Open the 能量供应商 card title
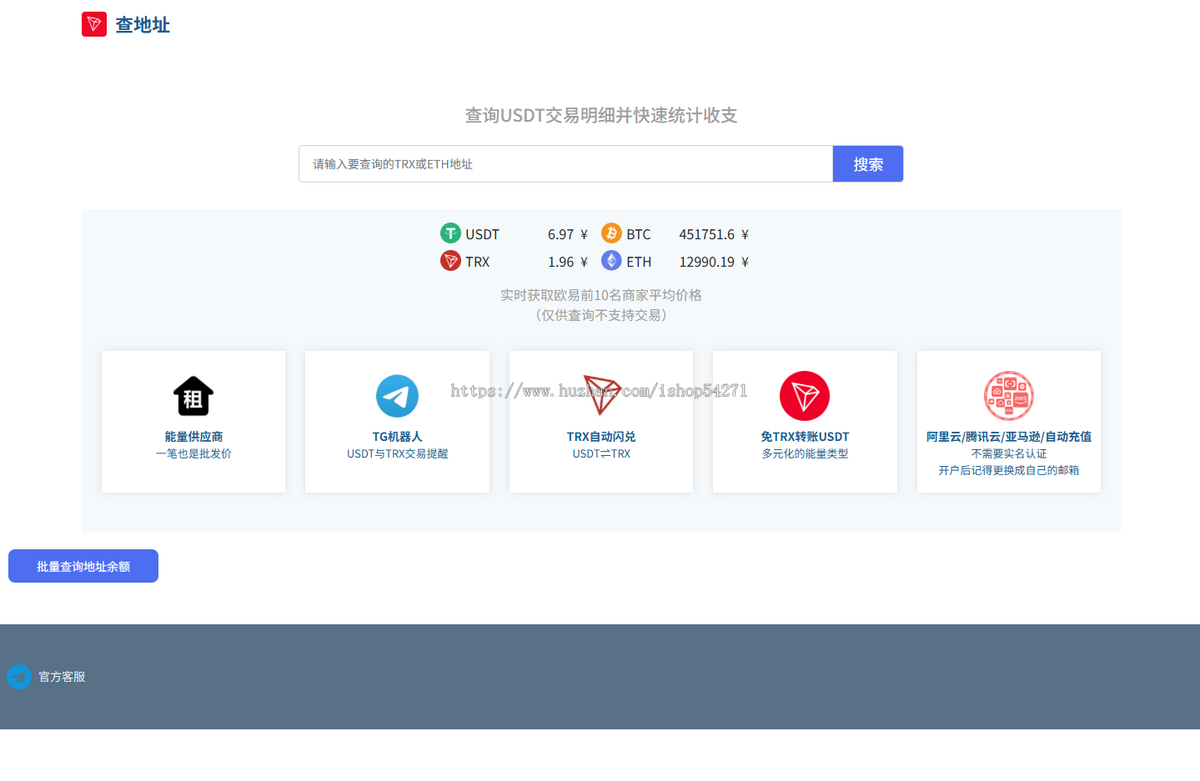The height and width of the screenshot is (781, 1200). pos(193,437)
